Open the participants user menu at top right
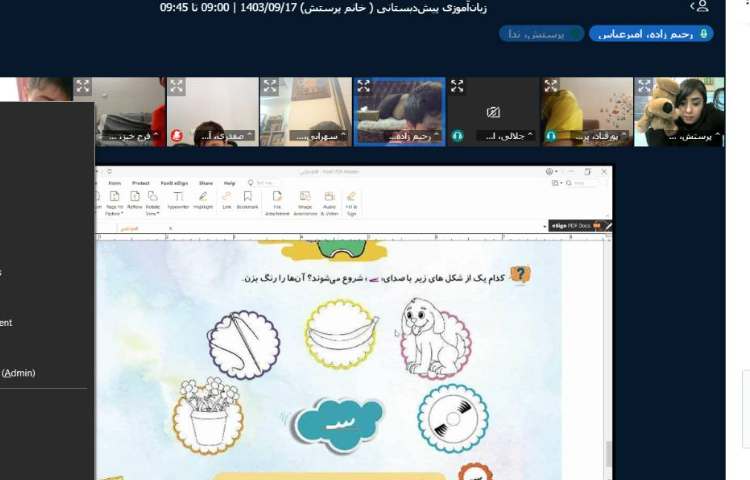Image resolution: width=750 pixels, height=480 pixels. pyautogui.click(x=699, y=6)
